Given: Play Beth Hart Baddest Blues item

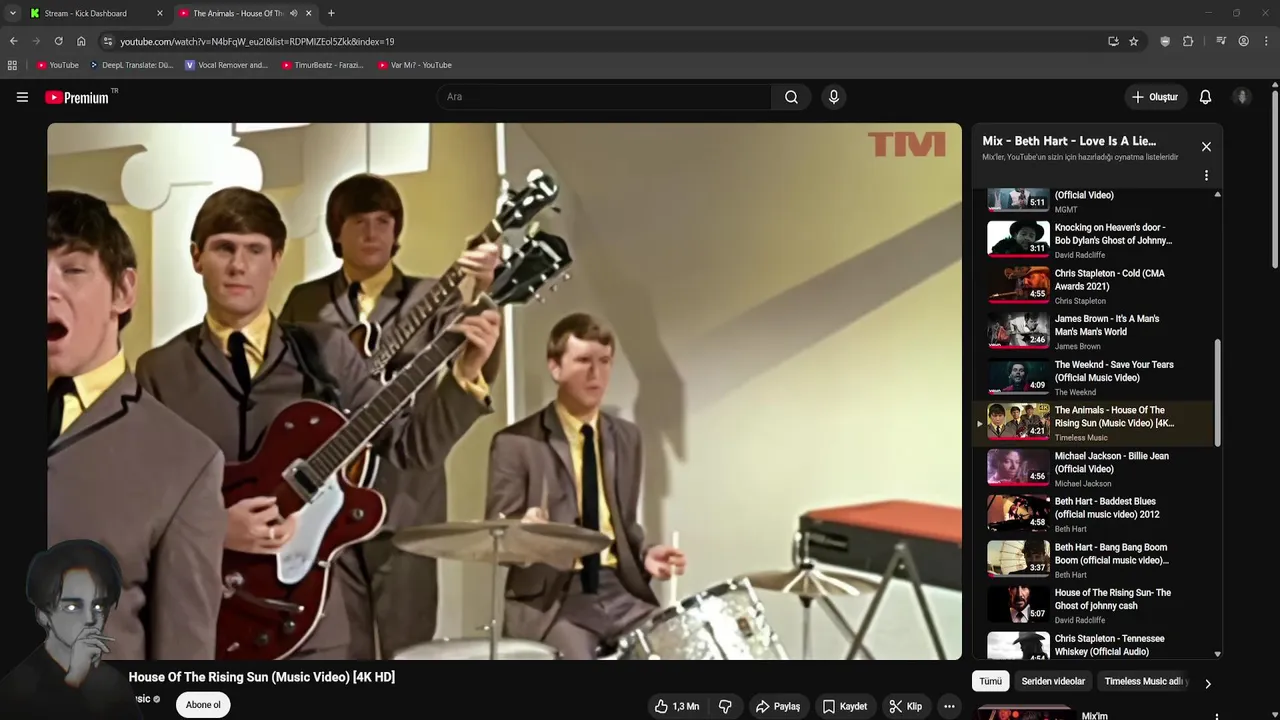Looking at the screenshot, I should (1094, 514).
